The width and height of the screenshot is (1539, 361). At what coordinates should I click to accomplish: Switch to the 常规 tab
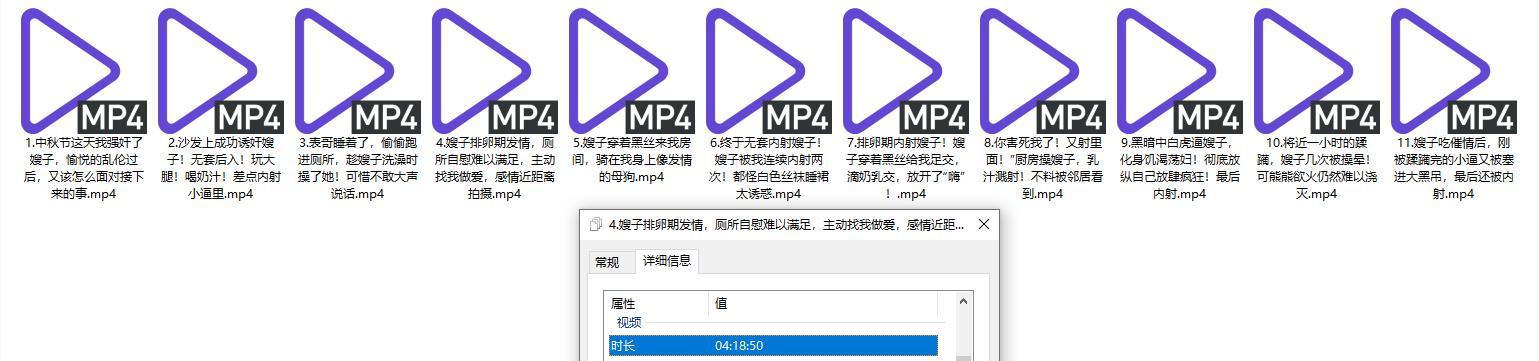607,262
